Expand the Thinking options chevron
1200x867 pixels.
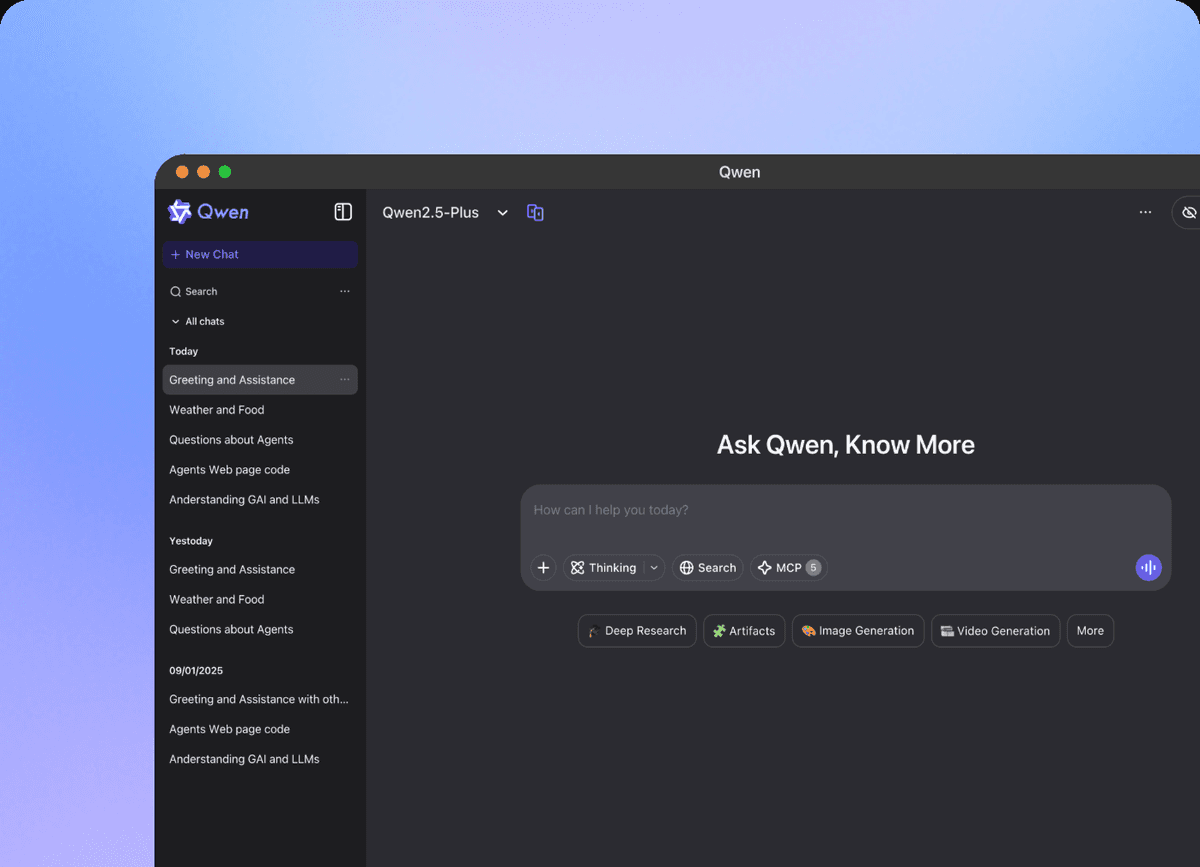point(654,568)
